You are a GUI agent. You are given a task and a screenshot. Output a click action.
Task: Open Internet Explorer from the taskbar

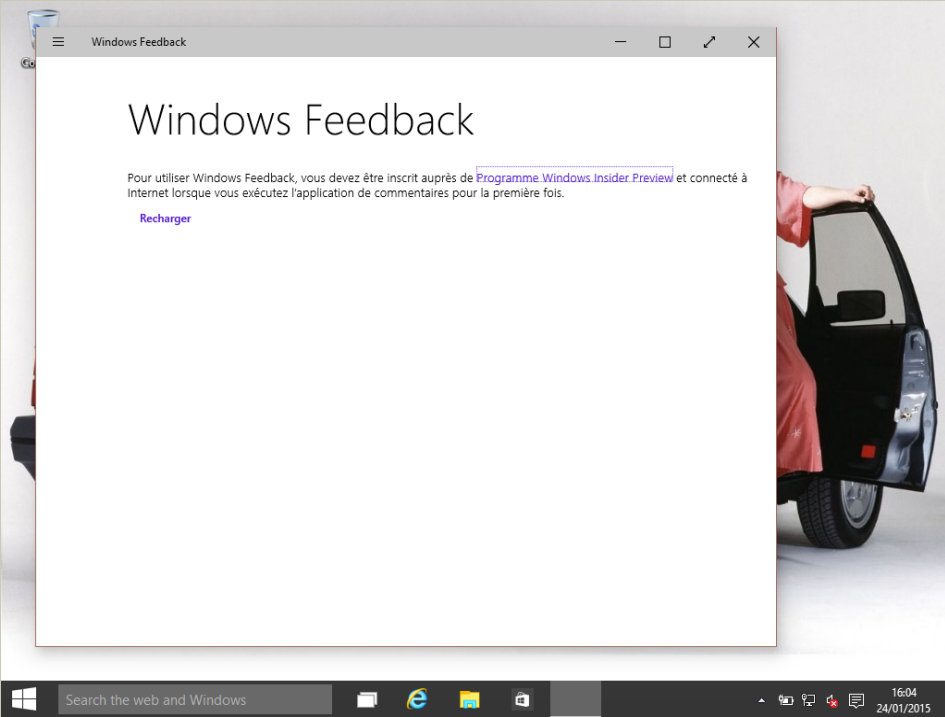tap(417, 699)
